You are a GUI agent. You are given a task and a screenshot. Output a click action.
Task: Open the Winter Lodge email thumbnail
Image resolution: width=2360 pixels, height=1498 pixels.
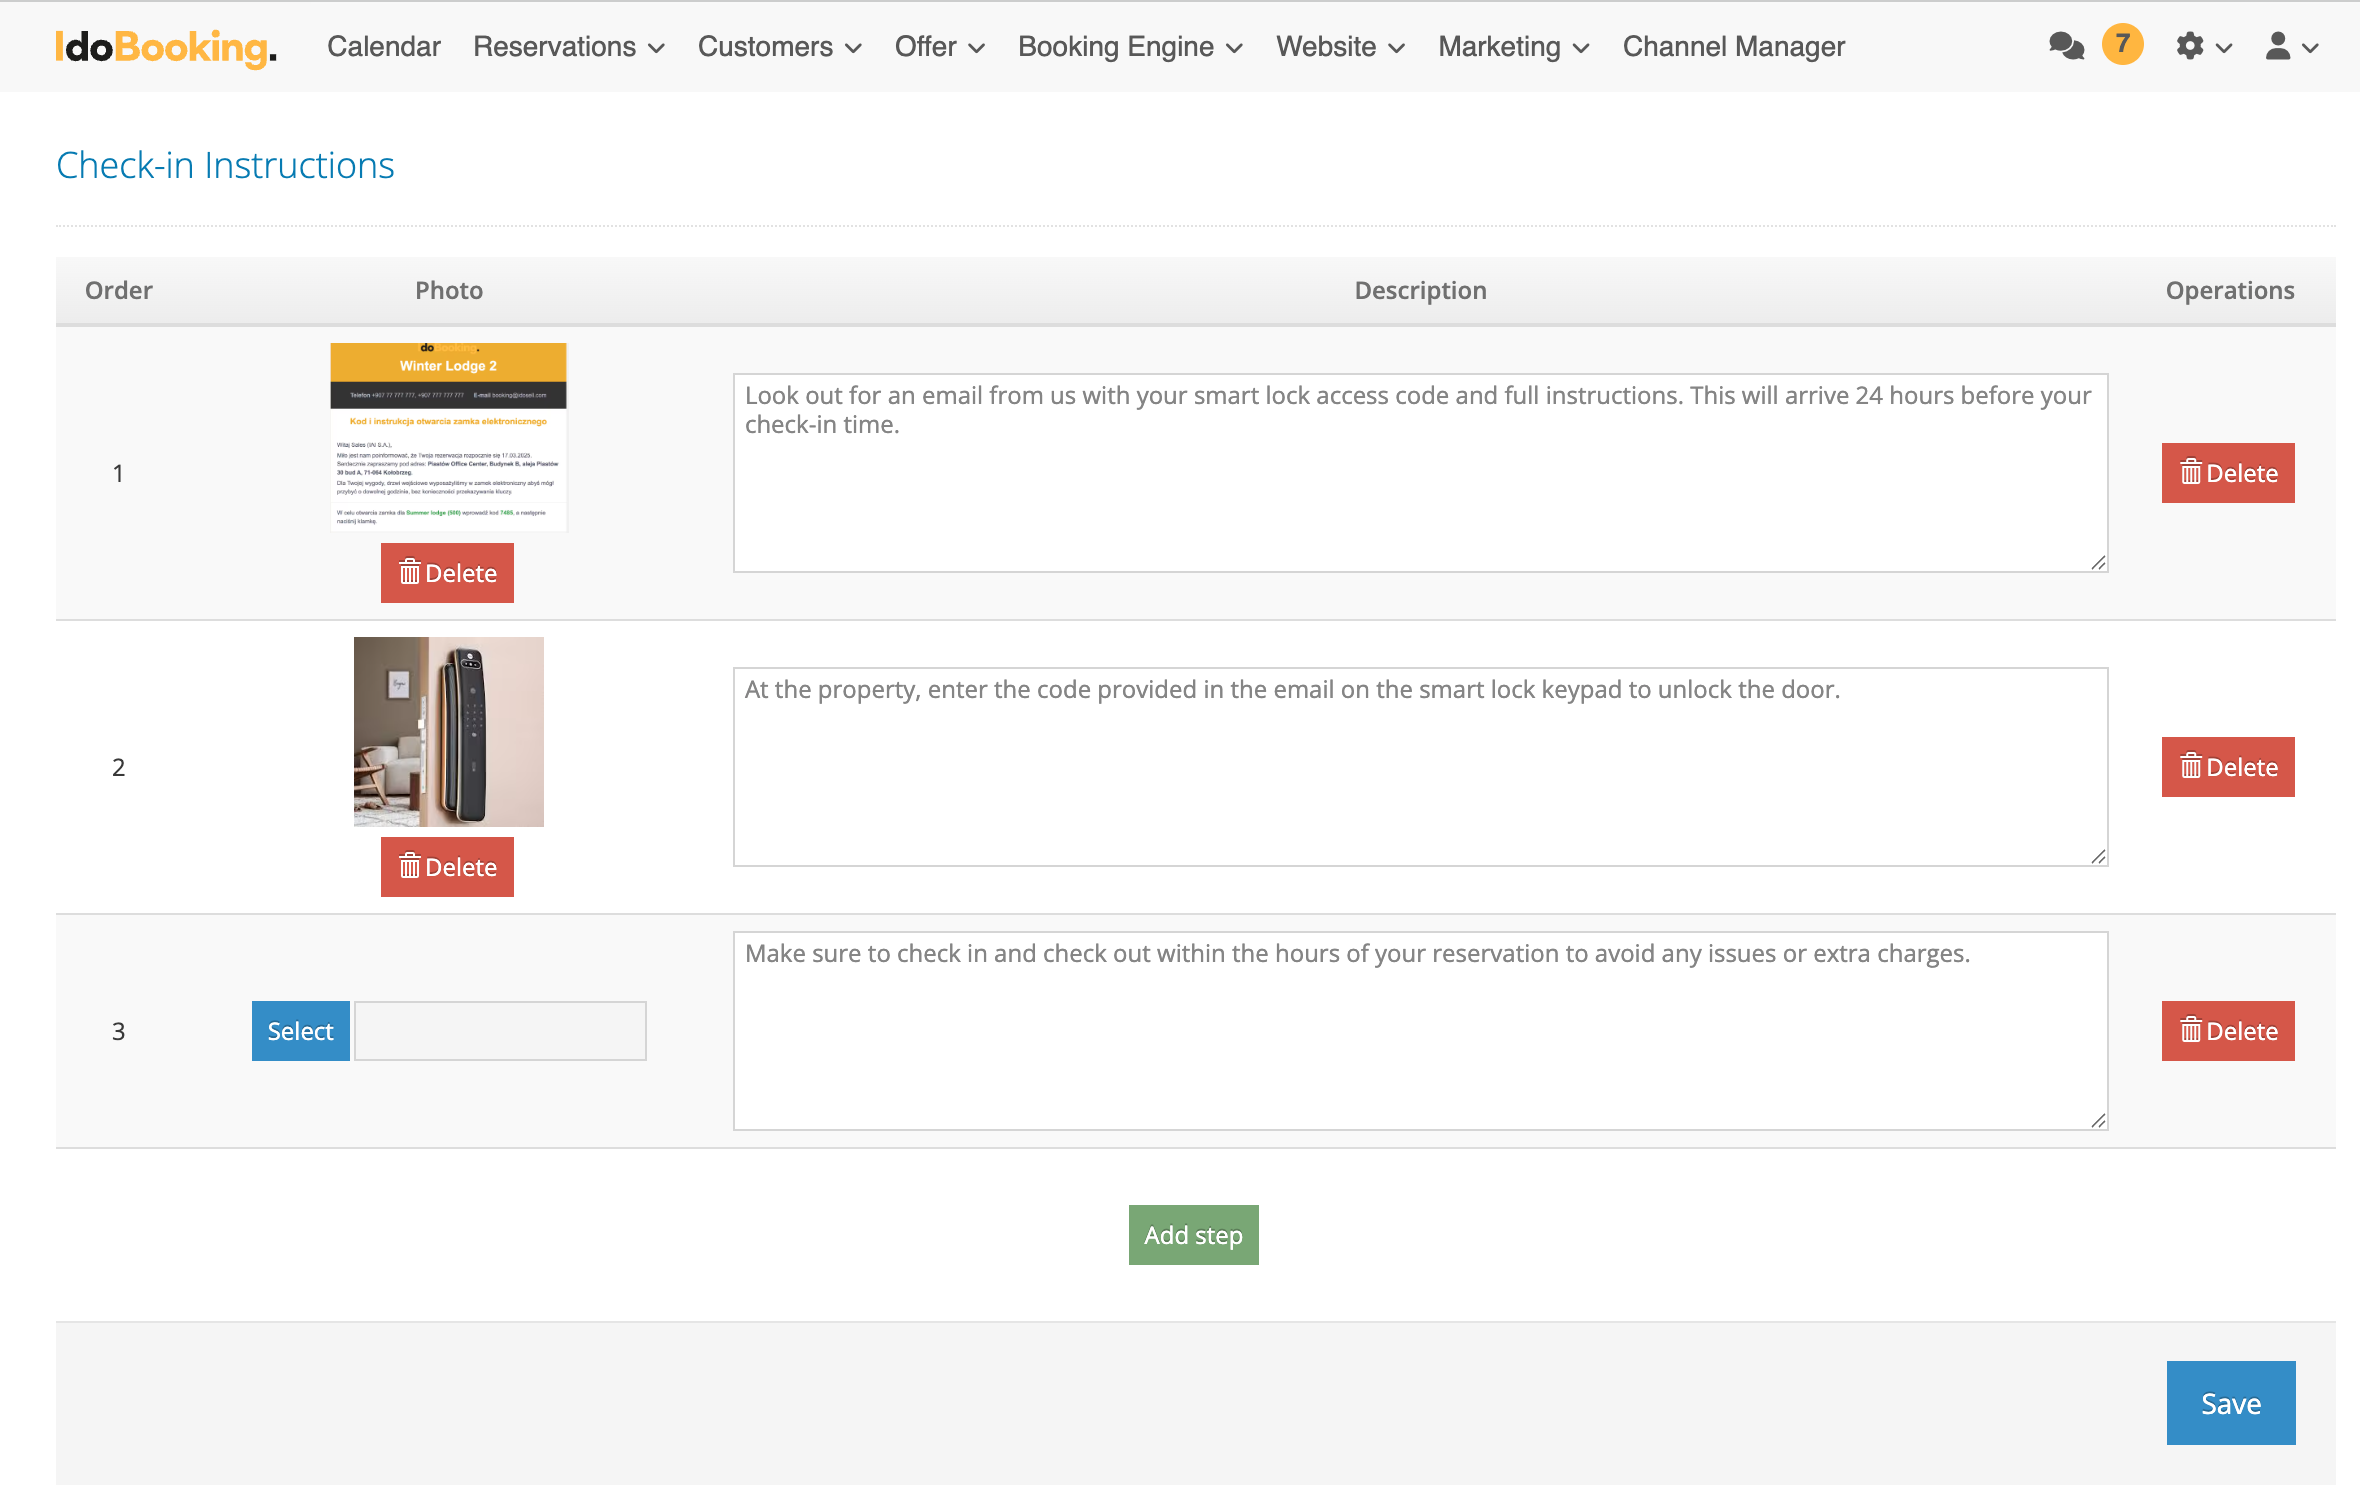tap(448, 437)
